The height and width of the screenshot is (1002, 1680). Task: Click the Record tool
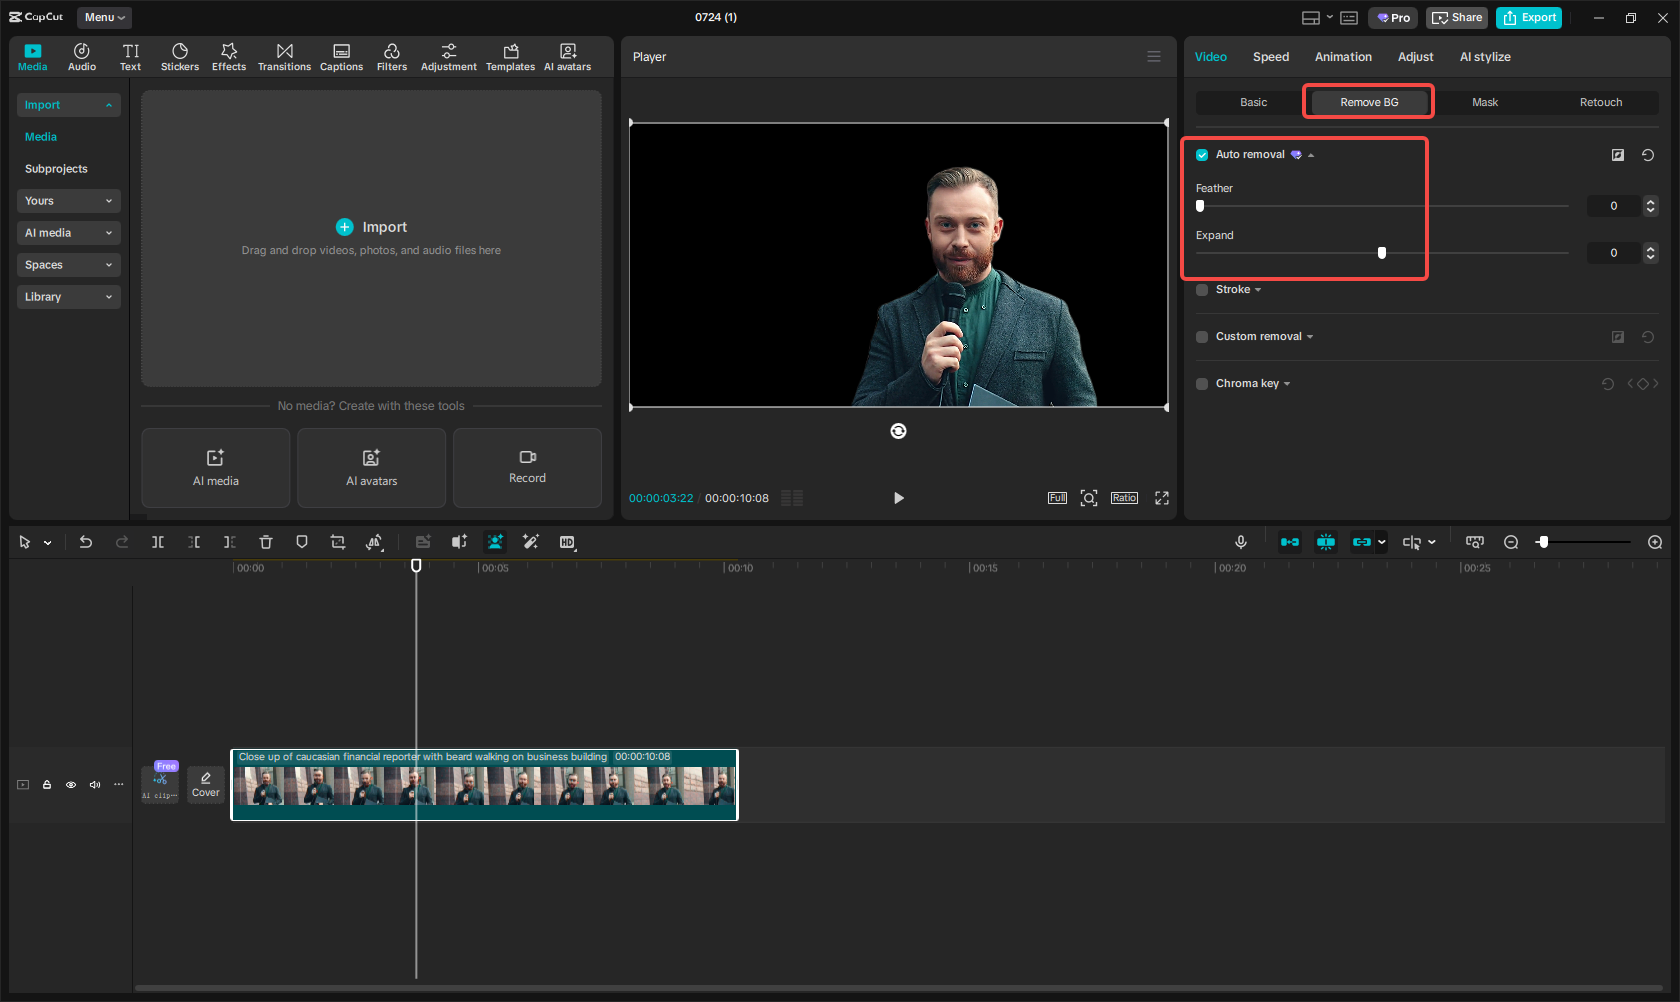point(527,467)
